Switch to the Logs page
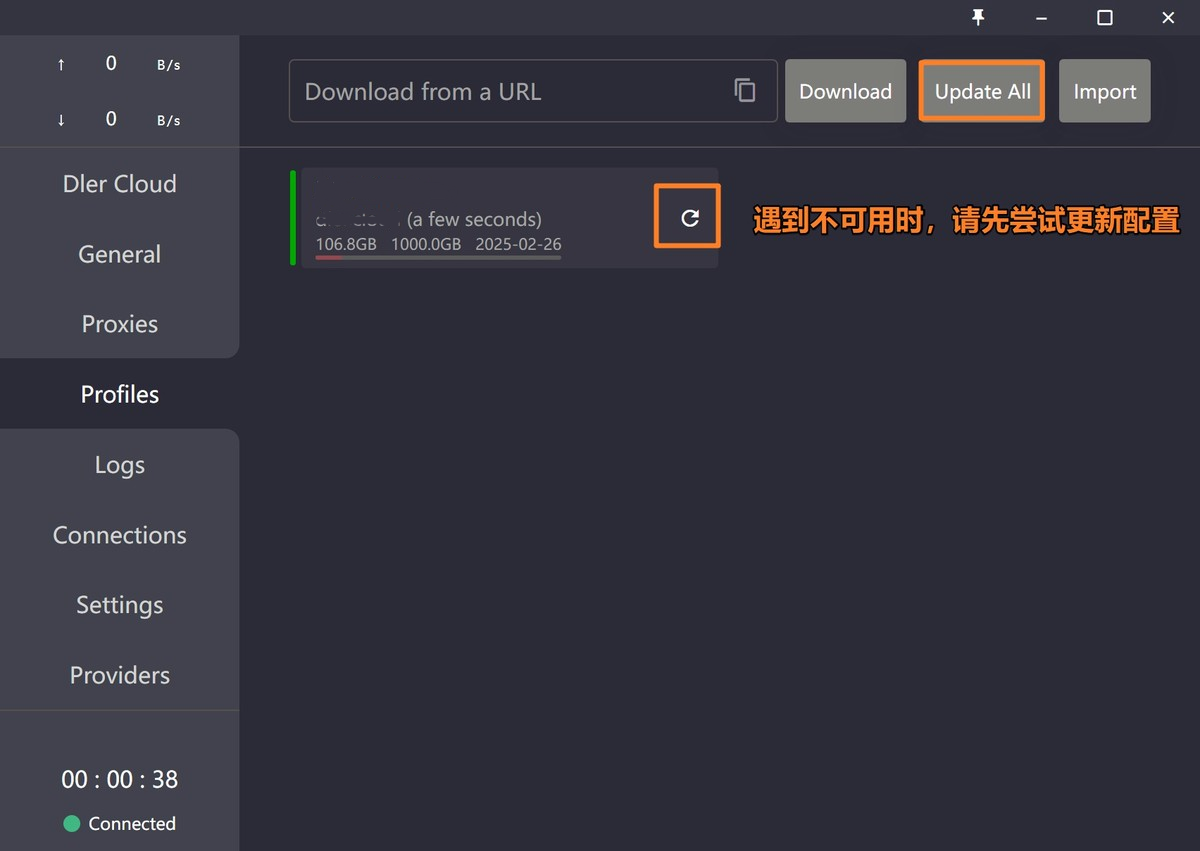This screenshot has height=851, width=1200. coord(119,464)
